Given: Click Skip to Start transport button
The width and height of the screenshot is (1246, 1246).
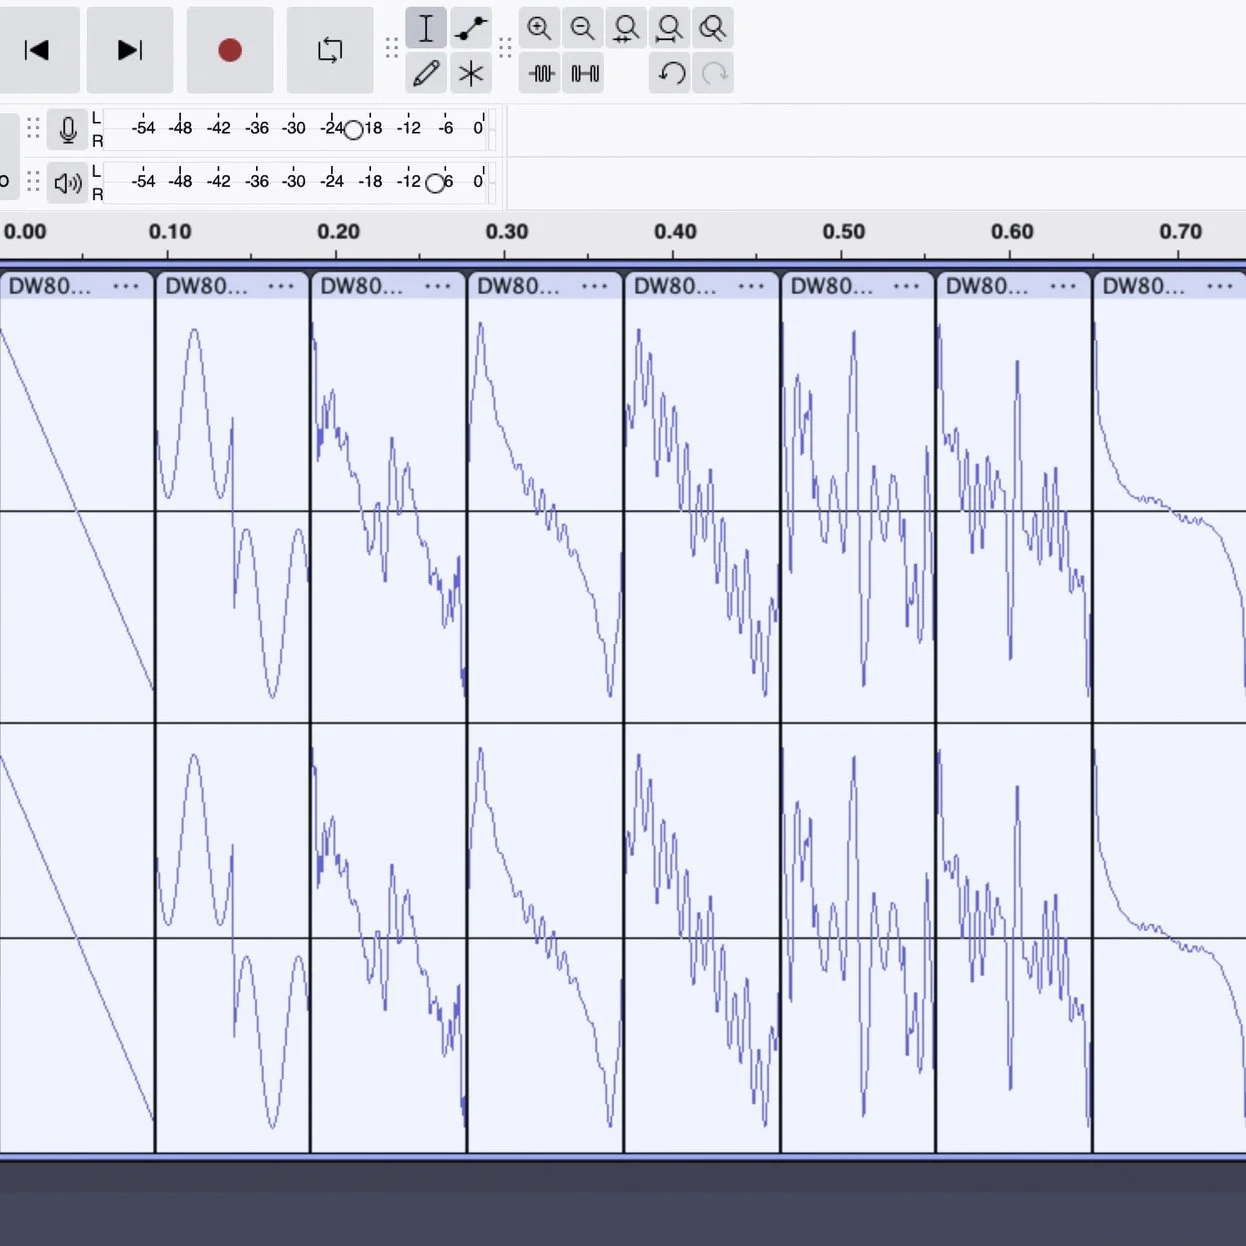Looking at the screenshot, I should [x=40, y=50].
